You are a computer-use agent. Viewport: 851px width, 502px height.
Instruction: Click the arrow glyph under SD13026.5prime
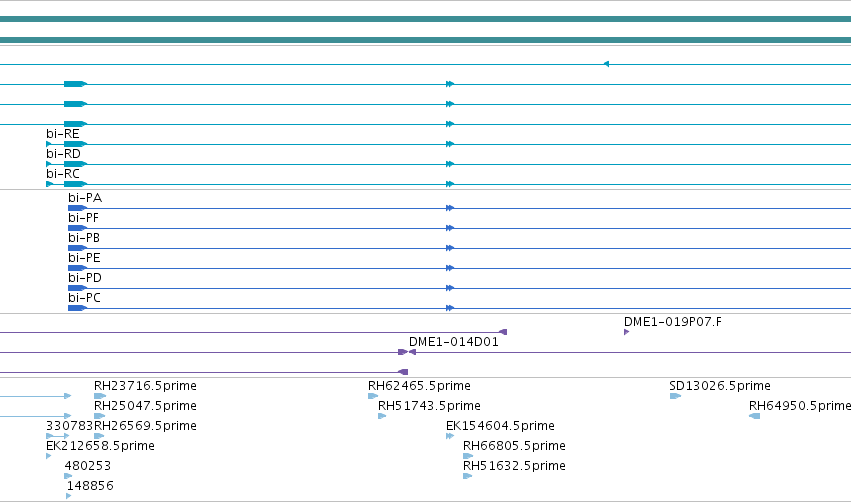pyautogui.click(x=675, y=396)
